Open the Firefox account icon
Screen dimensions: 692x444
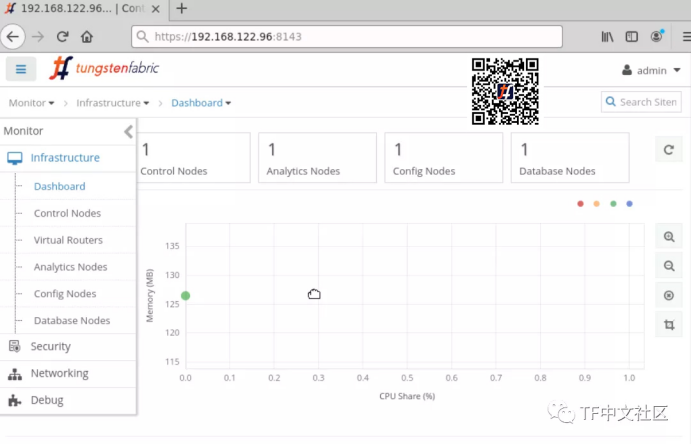pos(657,36)
